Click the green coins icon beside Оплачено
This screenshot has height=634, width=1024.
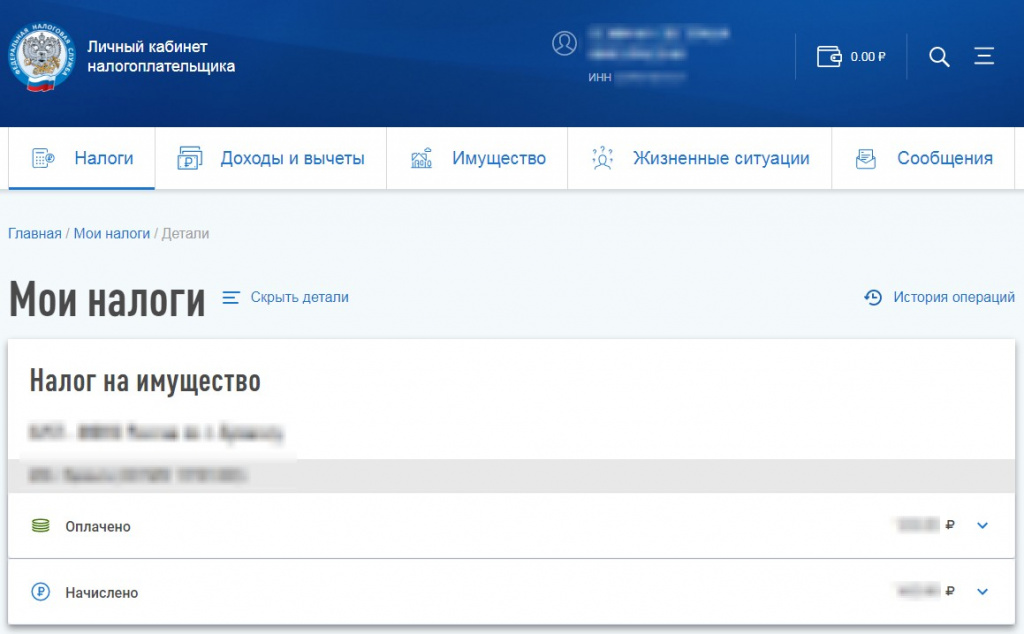(x=40, y=526)
